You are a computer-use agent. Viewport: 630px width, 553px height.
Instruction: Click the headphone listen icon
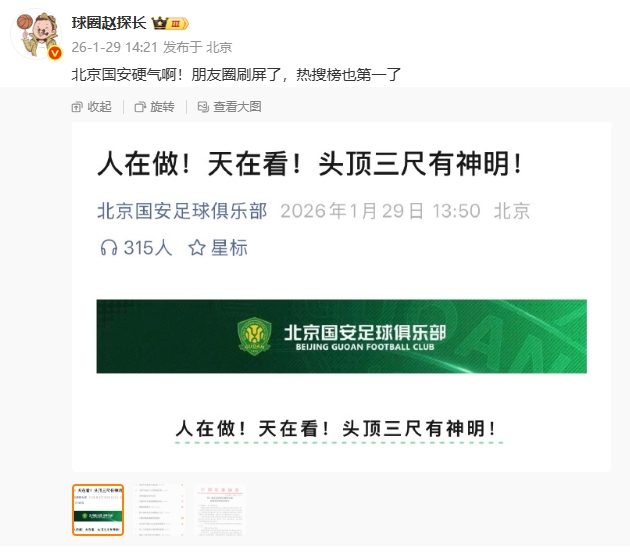(x=109, y=248)
